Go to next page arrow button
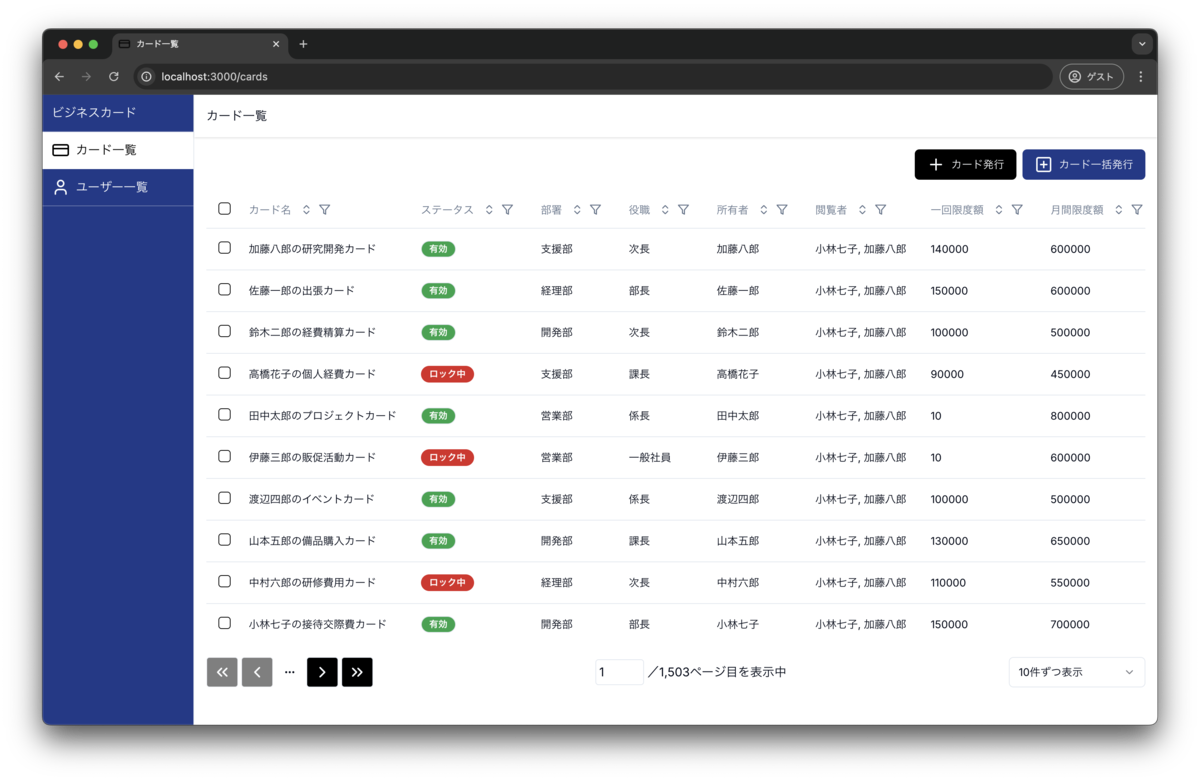 [x=322, y=672]
